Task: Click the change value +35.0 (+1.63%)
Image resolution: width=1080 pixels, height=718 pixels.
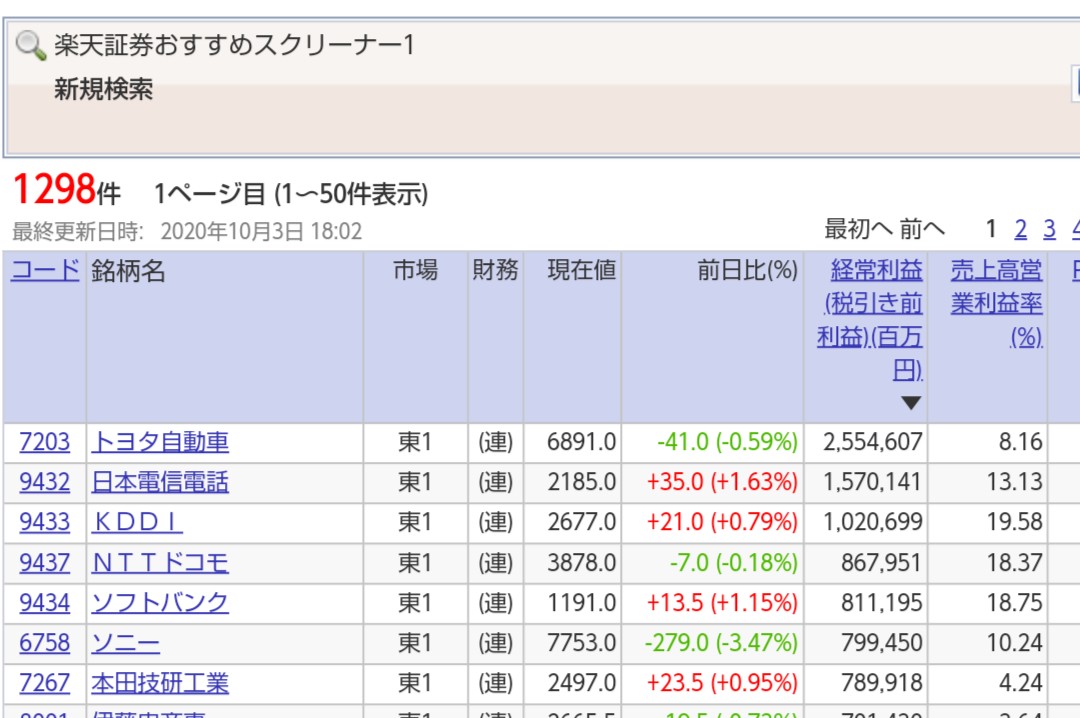Action: [722, 482]
